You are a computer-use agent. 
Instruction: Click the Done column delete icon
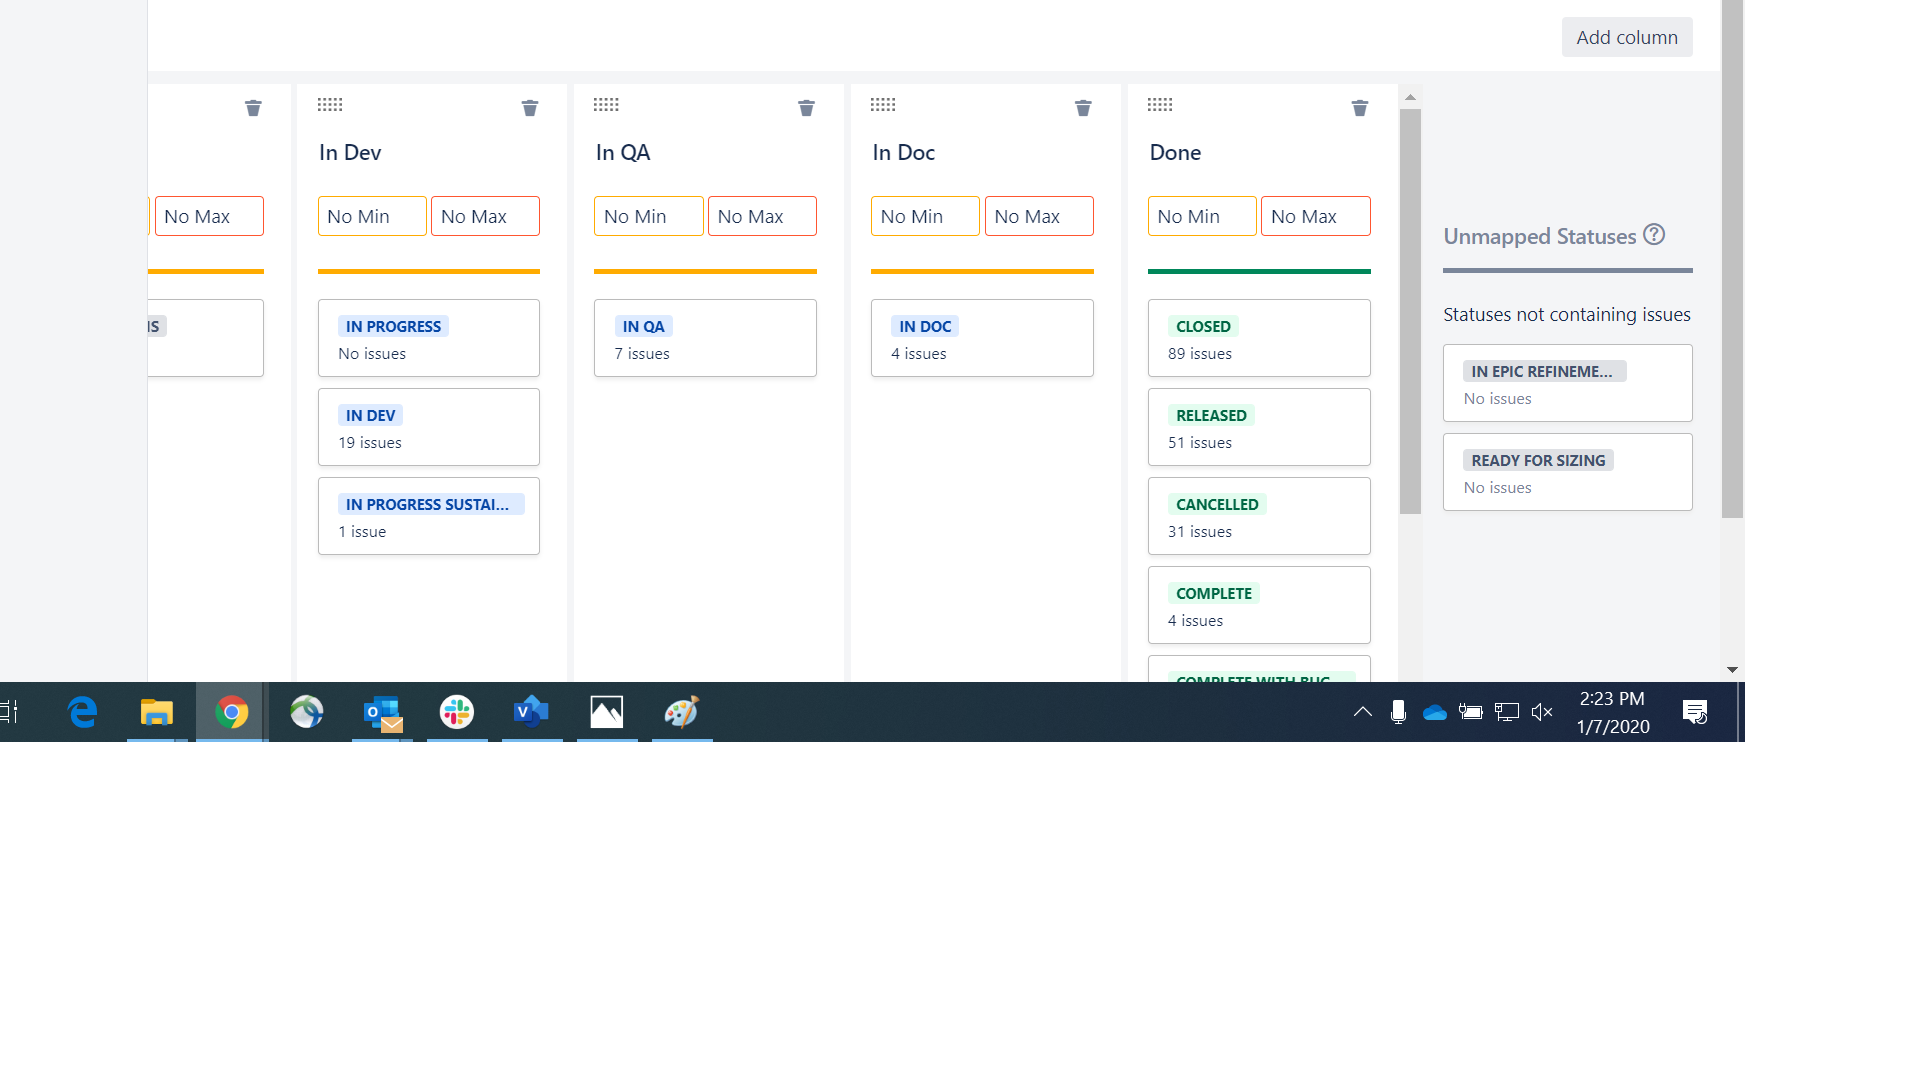pyautogui.click(x=1359, y=108)
